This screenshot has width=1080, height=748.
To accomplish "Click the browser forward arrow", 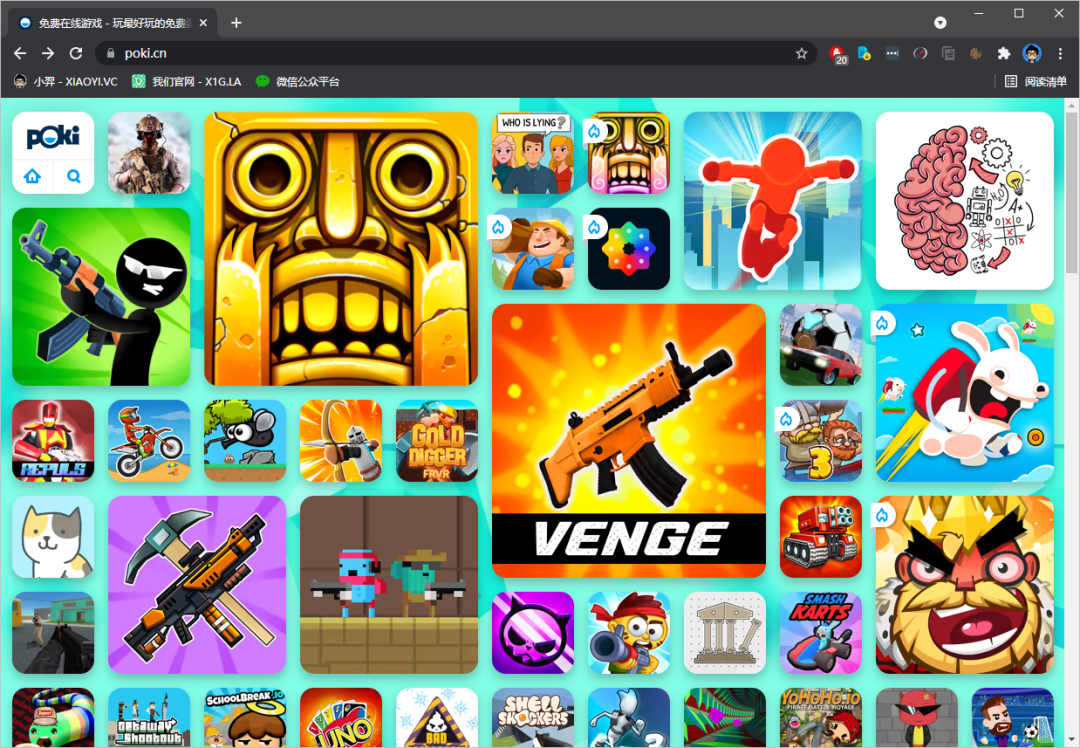I will tap(48, 53).
